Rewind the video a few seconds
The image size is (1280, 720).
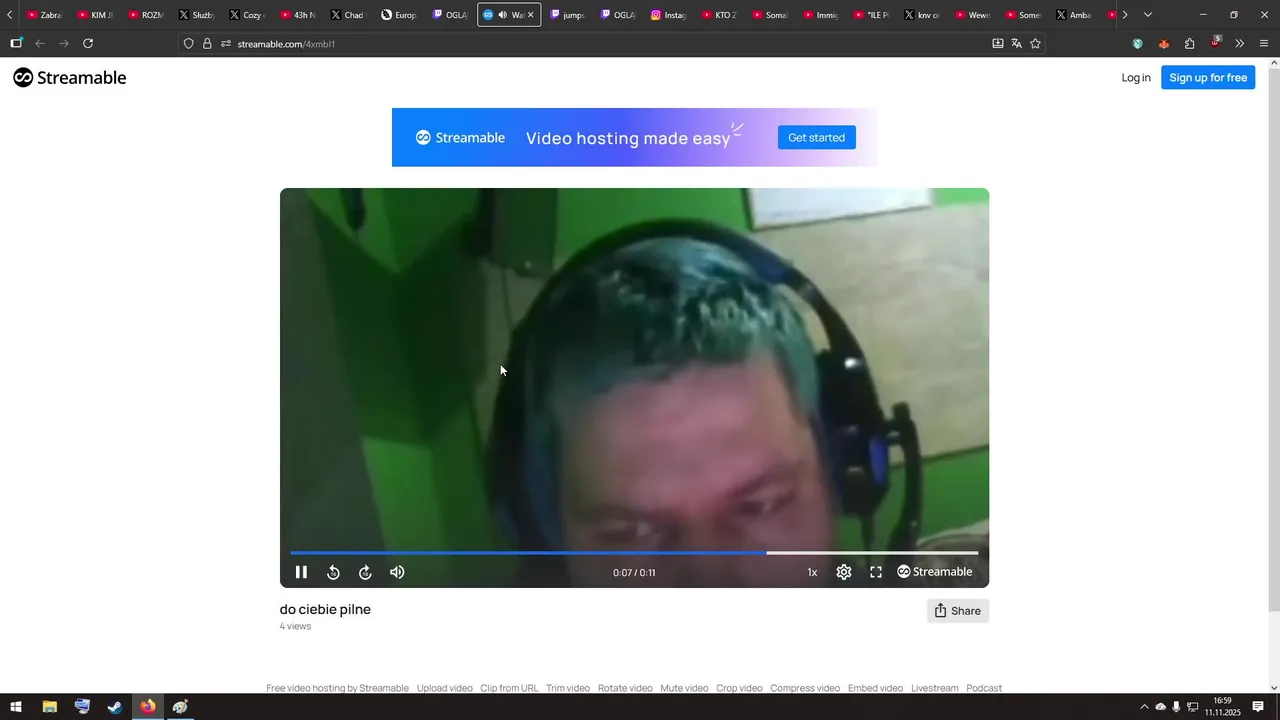(333, 572)
